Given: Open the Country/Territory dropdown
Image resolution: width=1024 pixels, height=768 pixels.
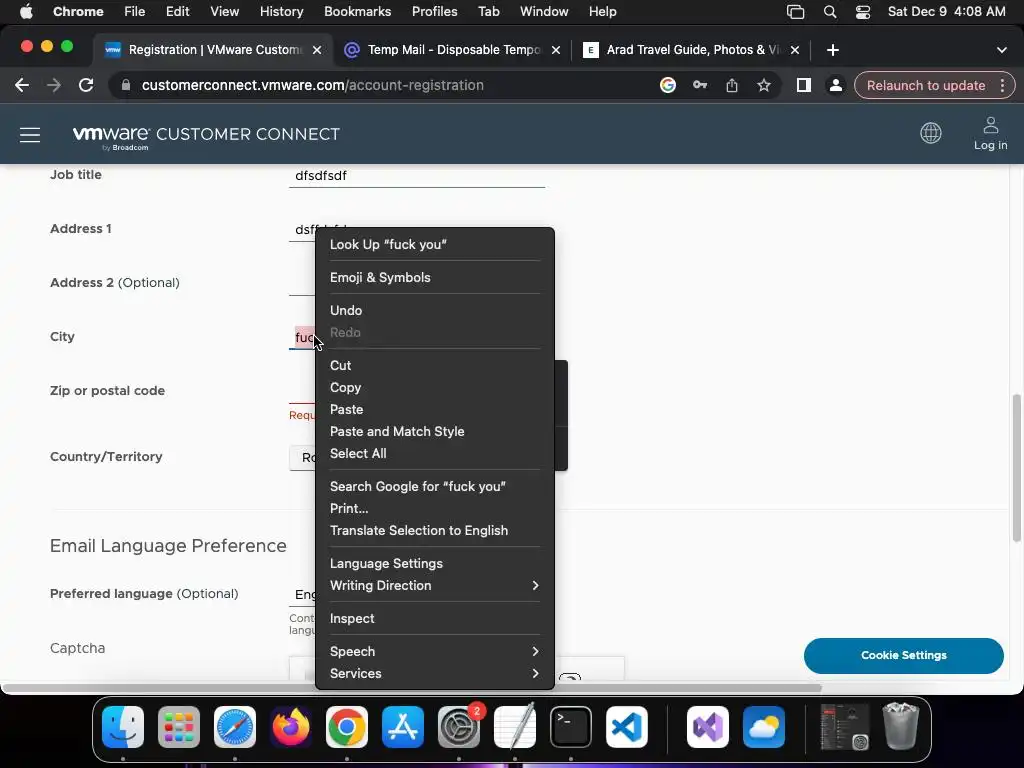Looking at the screenshot, I should click(302, 458).
